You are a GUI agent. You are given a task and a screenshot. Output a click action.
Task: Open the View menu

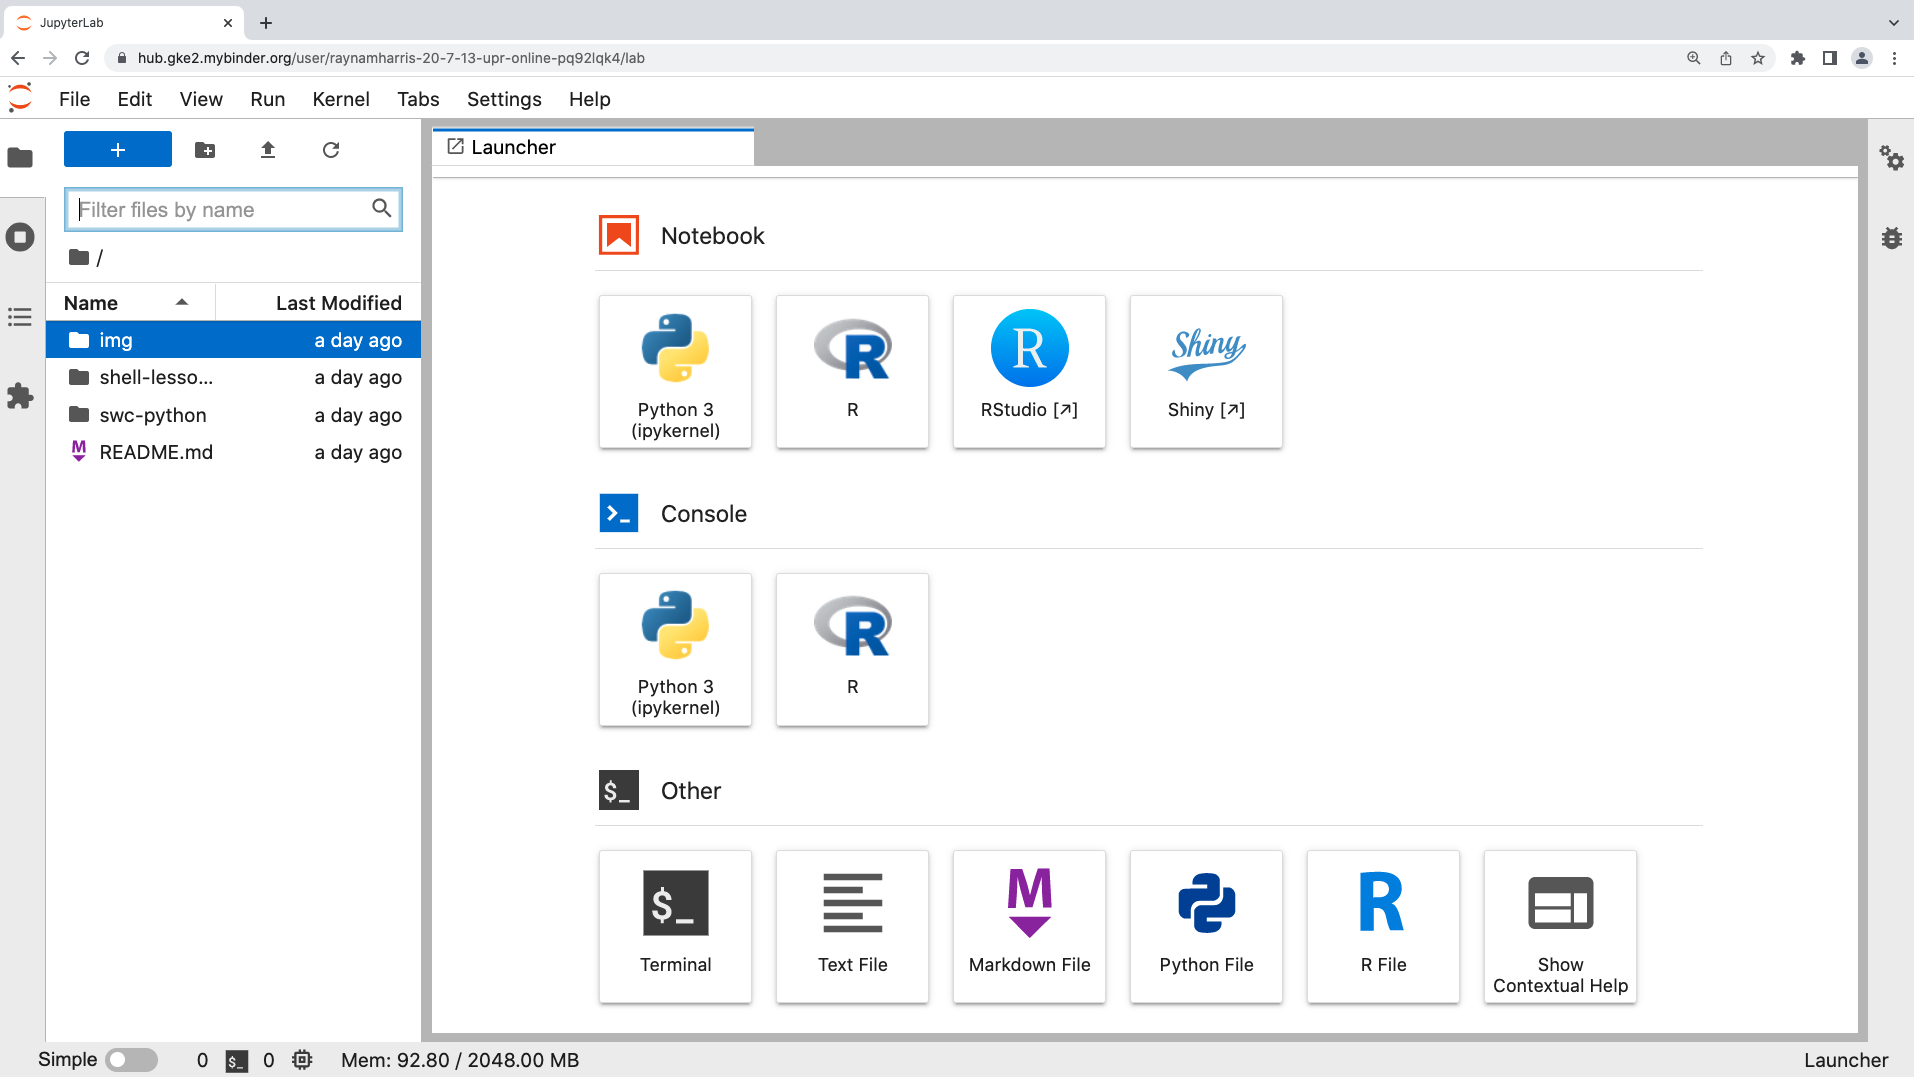click(201, 99)
